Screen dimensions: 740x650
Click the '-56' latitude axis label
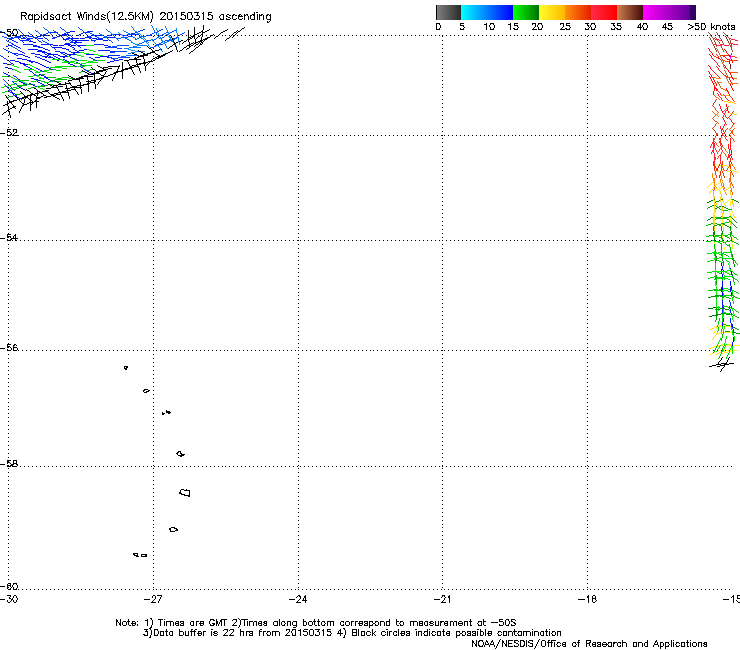[x=9, y=348]
